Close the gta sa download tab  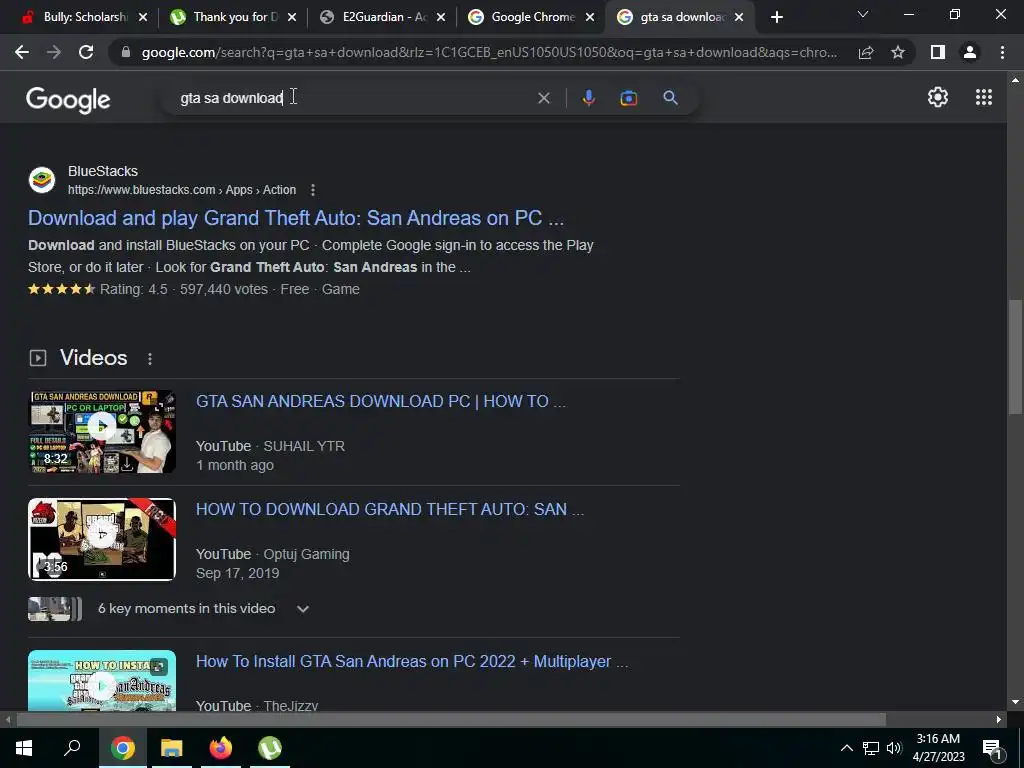click(739, 17)
